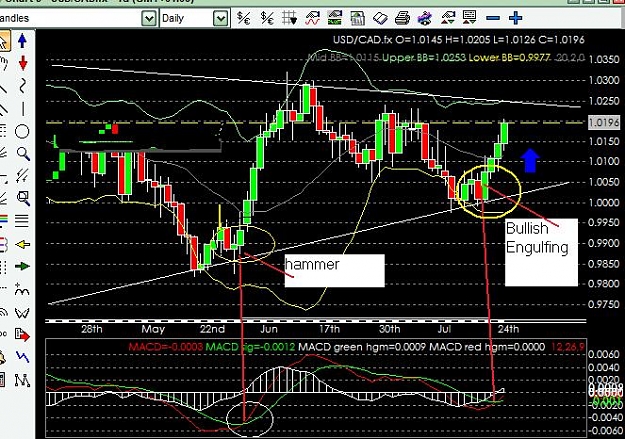Image resolution: width=625 pixels, height=439 pixels.
Task: Select the horizontal lines tool
Action: [x=22, y=220]
